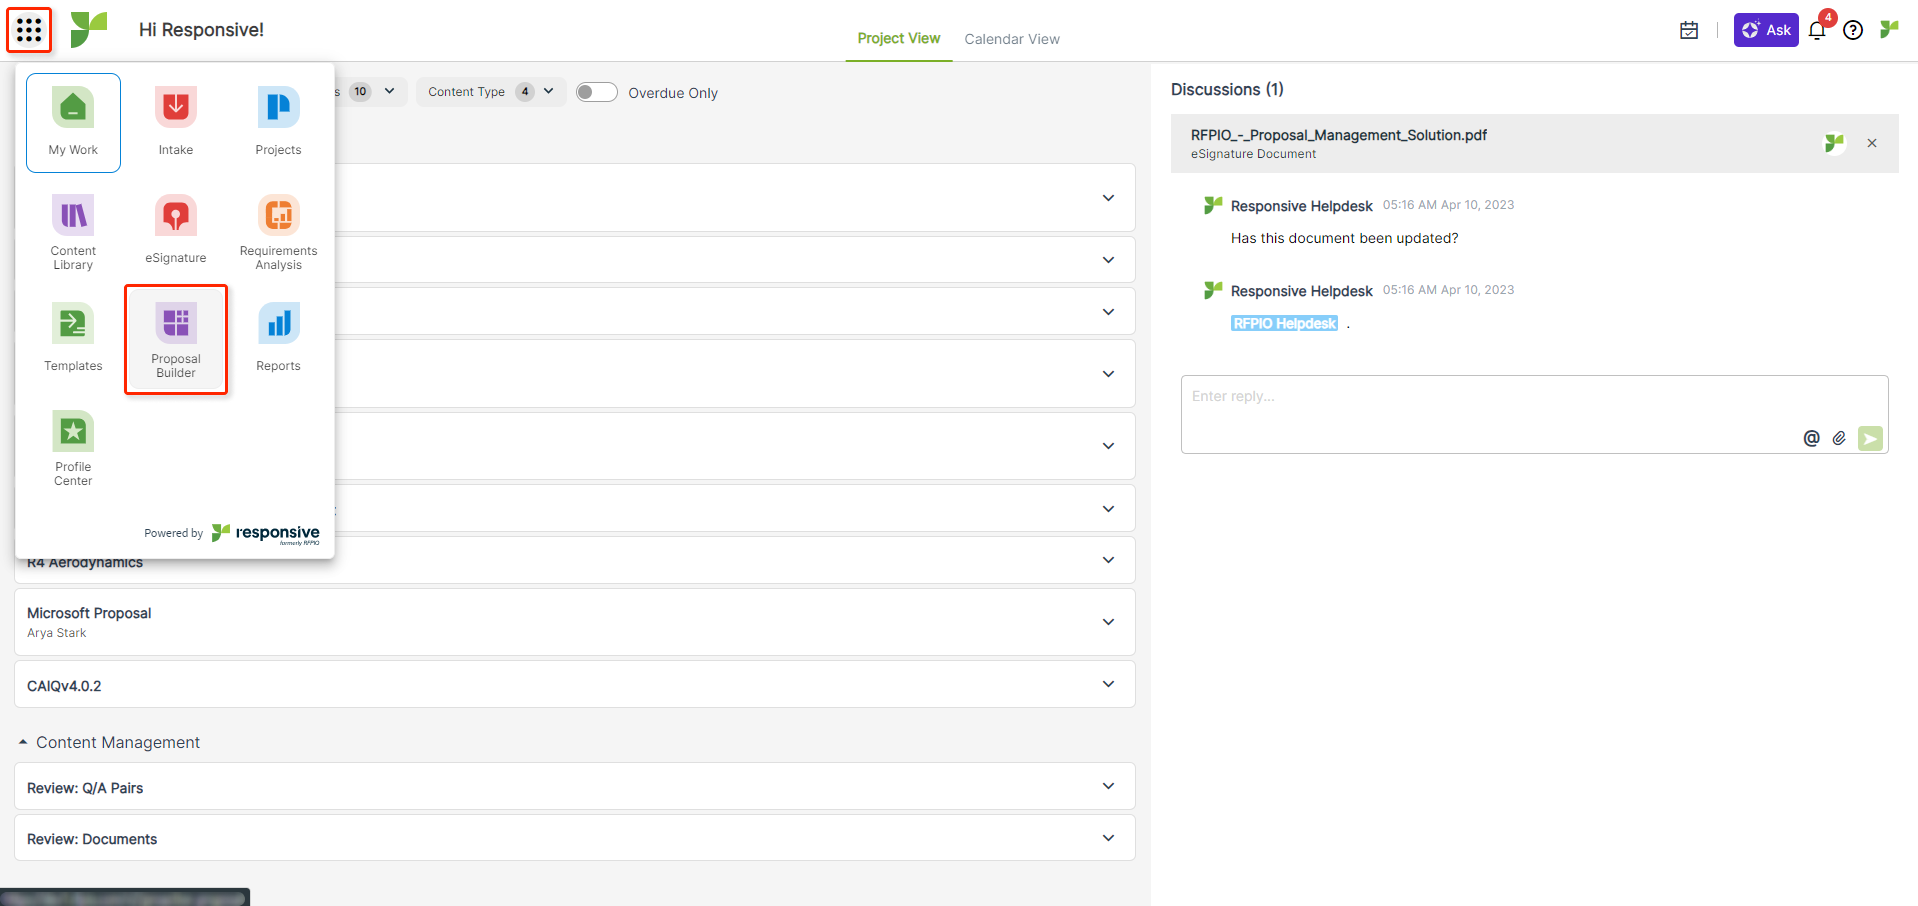Open the apps grid launcher
1918x906 pixels.
(x=29, y=30)
